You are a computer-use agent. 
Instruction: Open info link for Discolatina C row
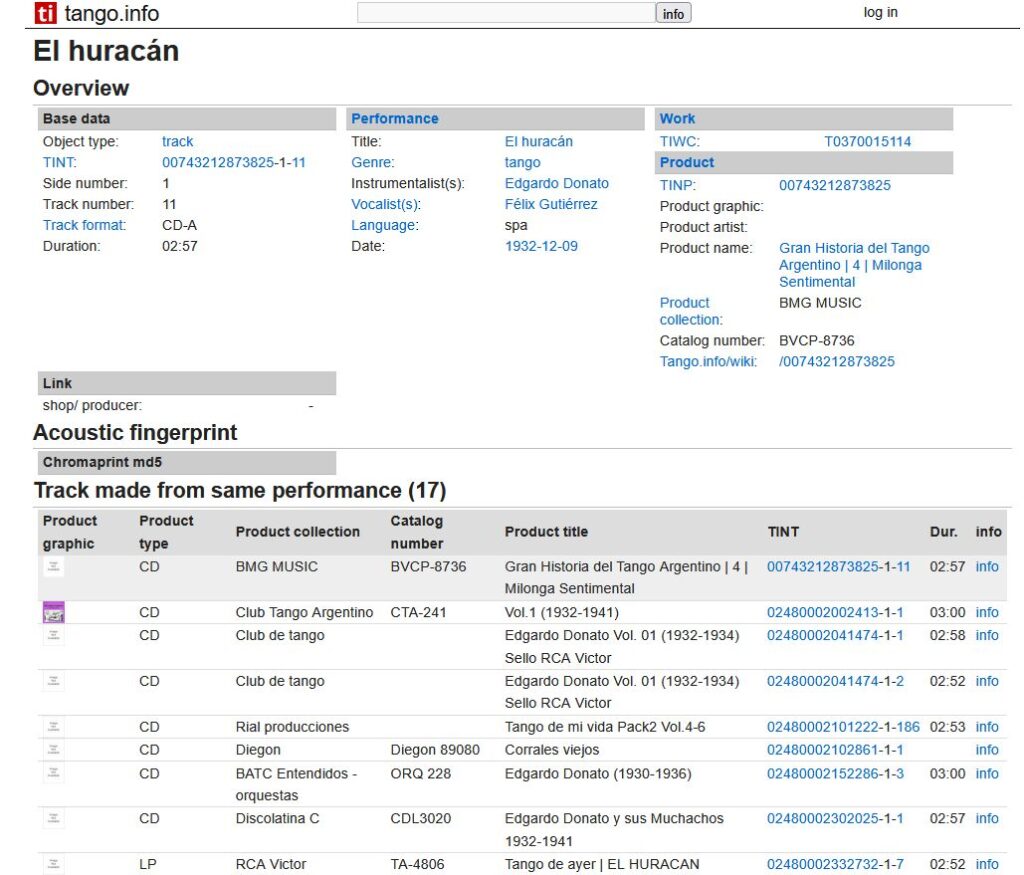pos(987,818)
